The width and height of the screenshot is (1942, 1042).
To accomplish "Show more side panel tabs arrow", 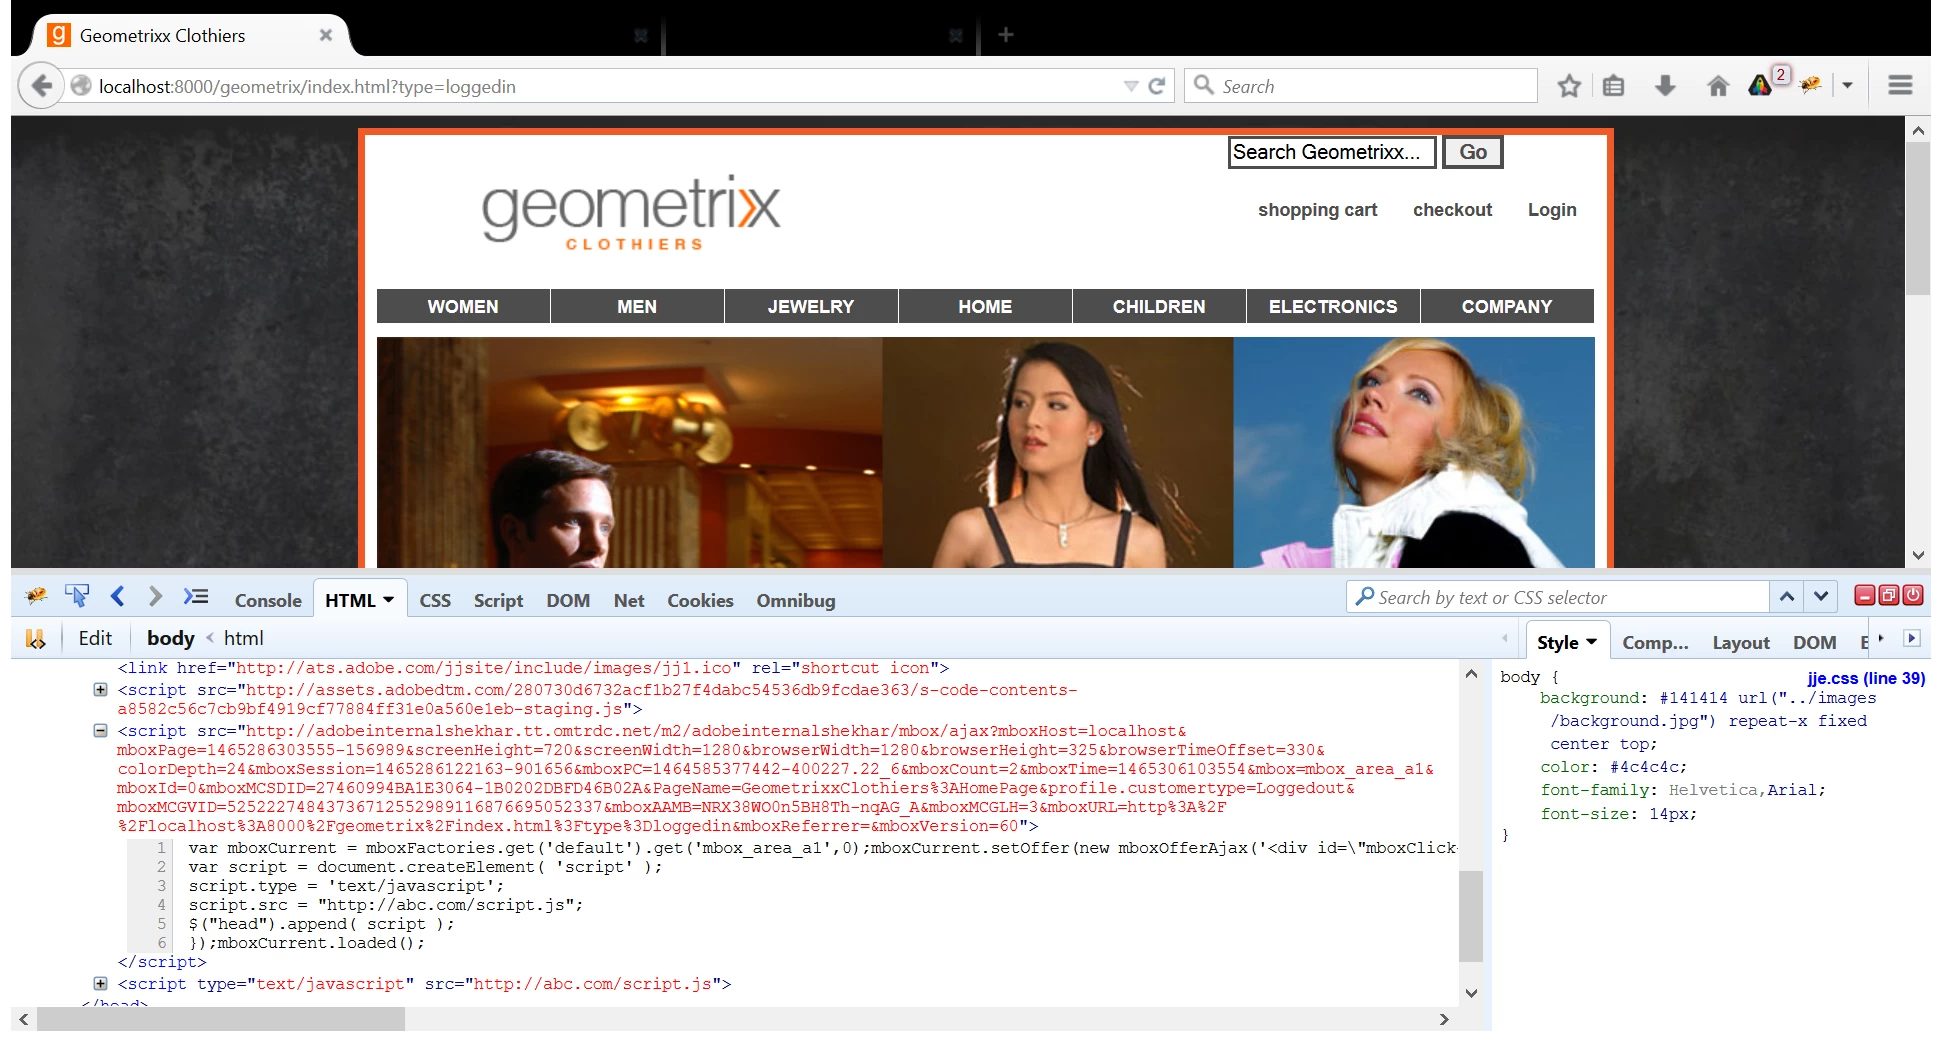I will (1880, 638).
